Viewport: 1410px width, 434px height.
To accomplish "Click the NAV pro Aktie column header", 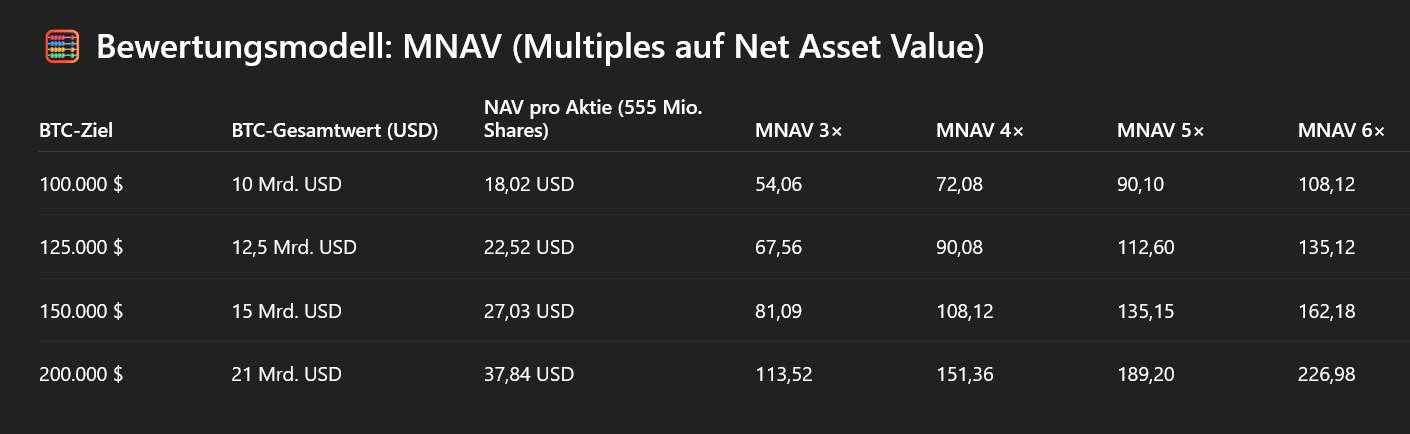I will (593, 119).
